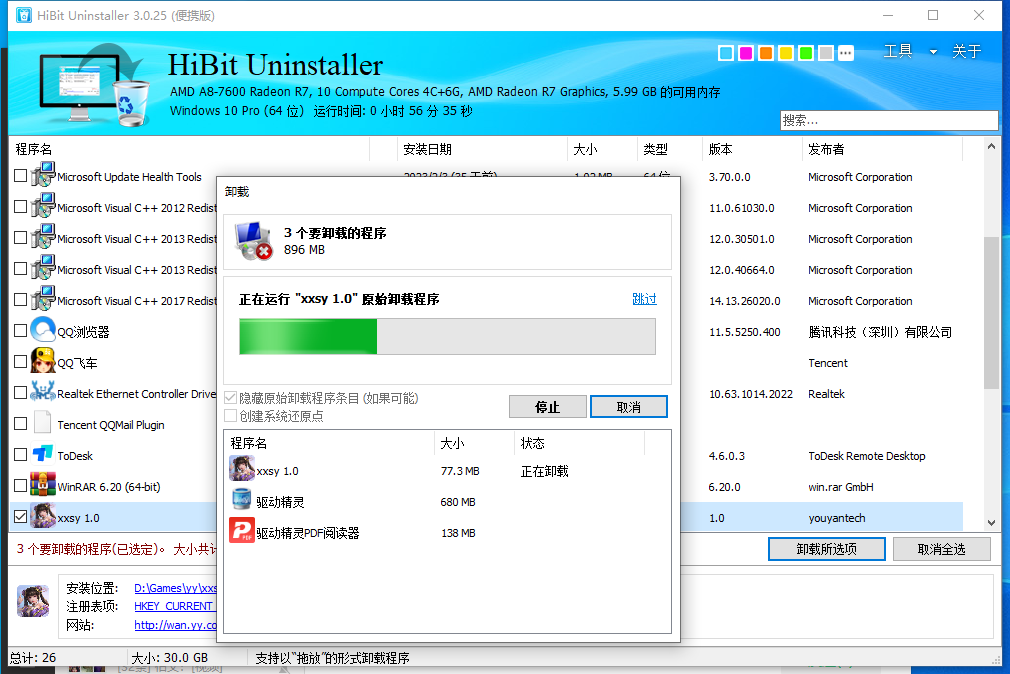
Task: Open the 关于 menu item
Action: click(x=967, y=51)
